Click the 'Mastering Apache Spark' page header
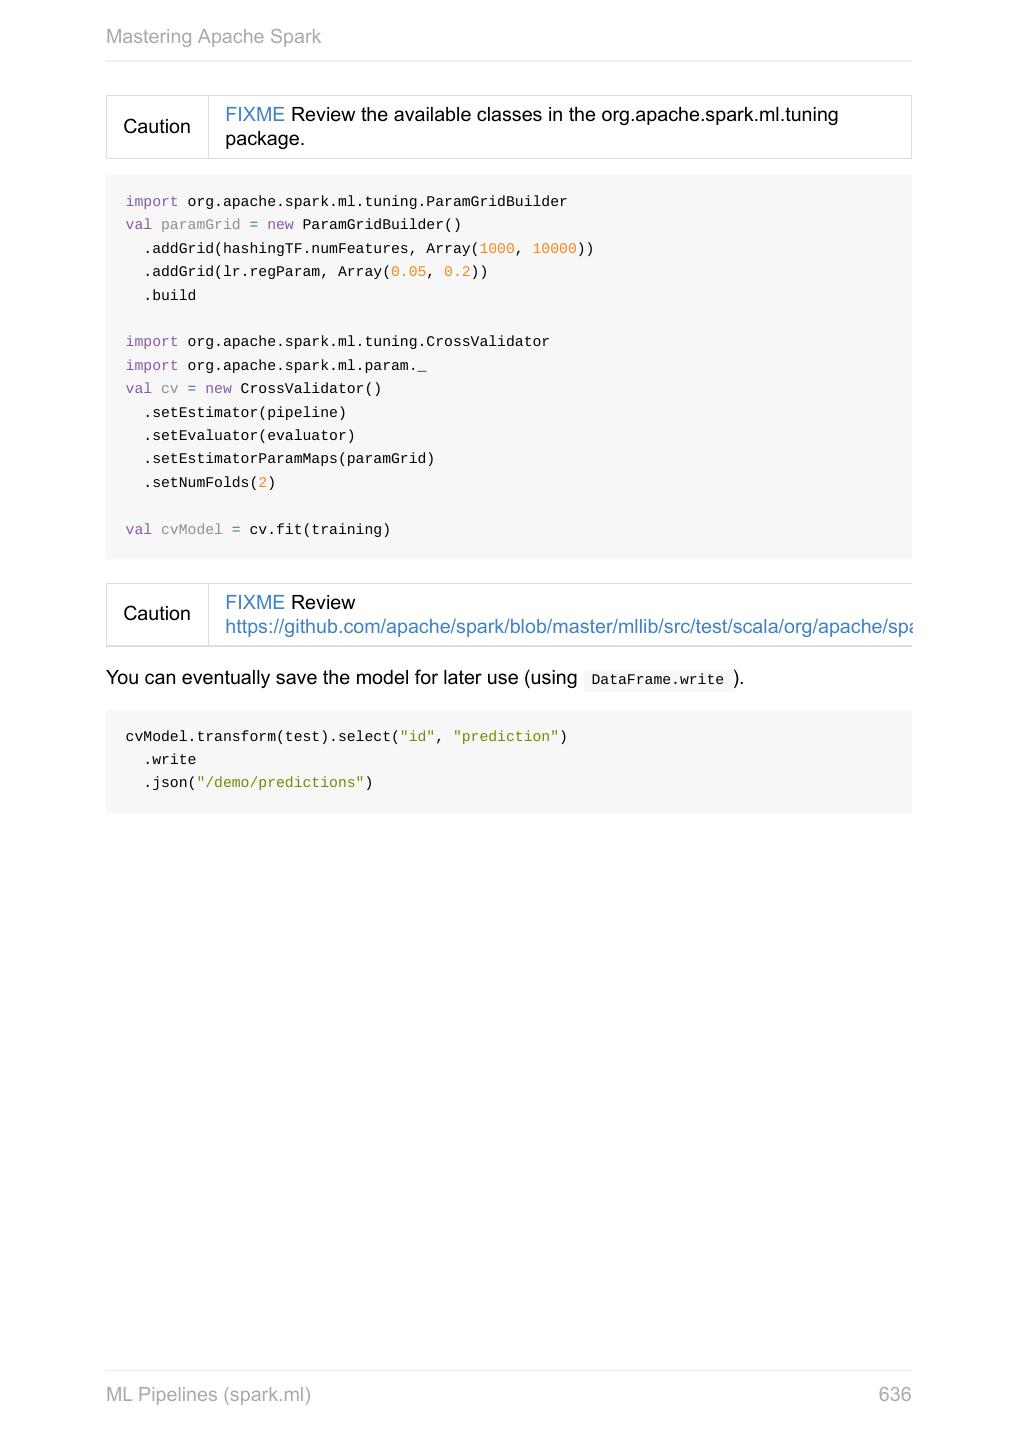The width and height of the screenshot is (1019, 1440). 213,37
